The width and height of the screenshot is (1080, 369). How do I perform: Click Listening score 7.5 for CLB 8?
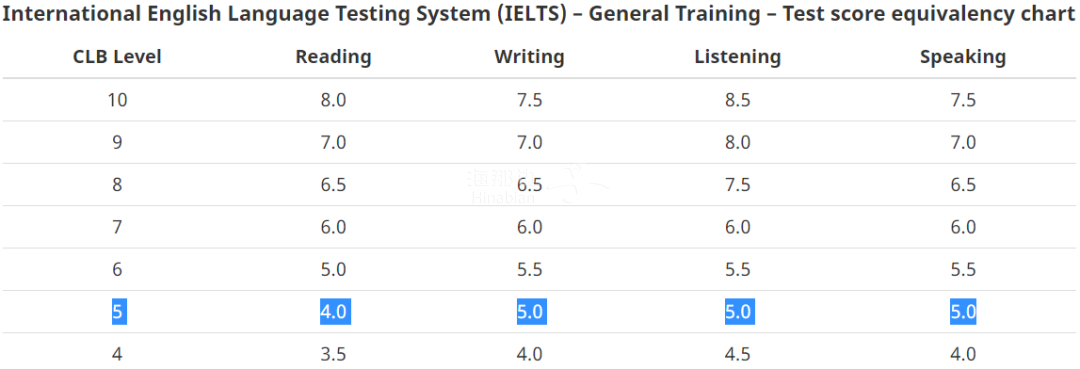tap(738, 185)
